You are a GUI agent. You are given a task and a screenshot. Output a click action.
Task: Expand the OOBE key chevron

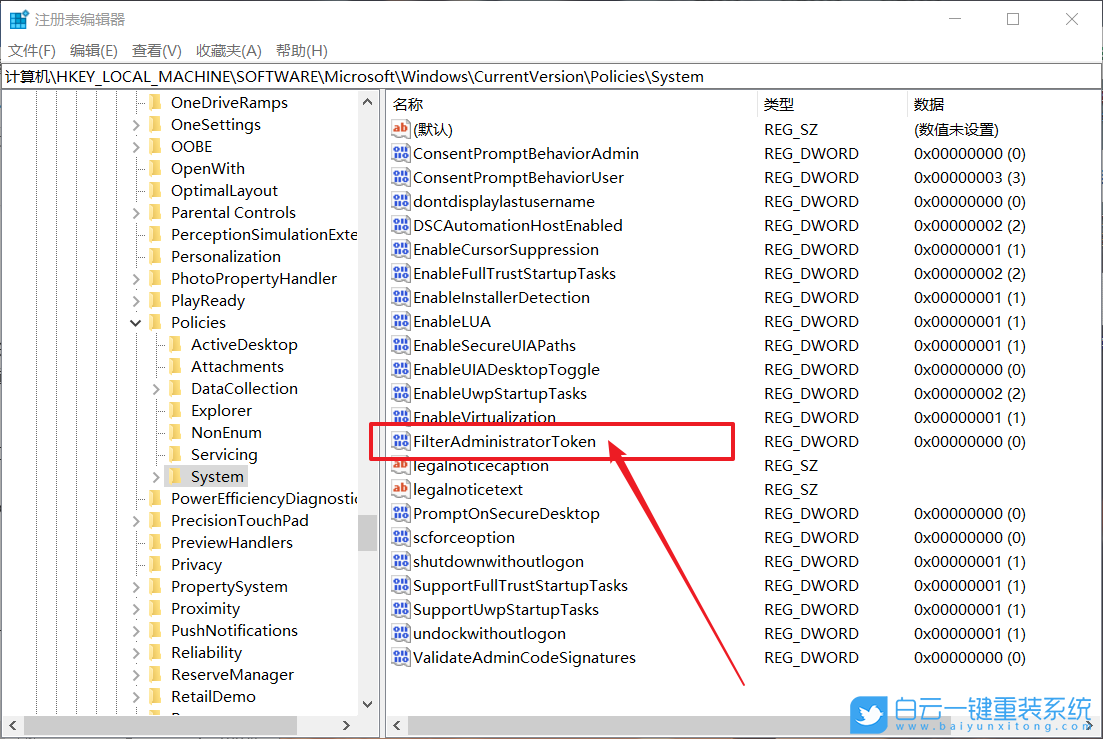(x=136, y=147)
